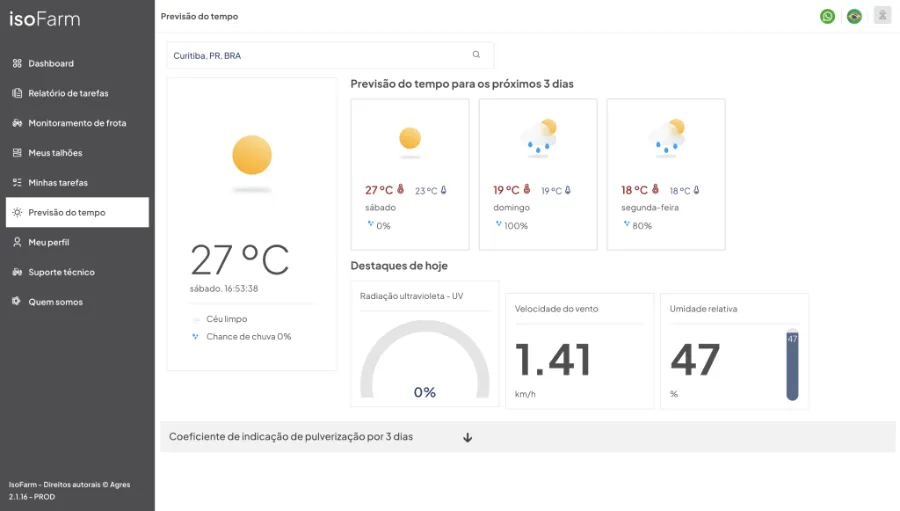Click the version text 2.1.16 - PROD
900x511 pixels.
[32, 497]
